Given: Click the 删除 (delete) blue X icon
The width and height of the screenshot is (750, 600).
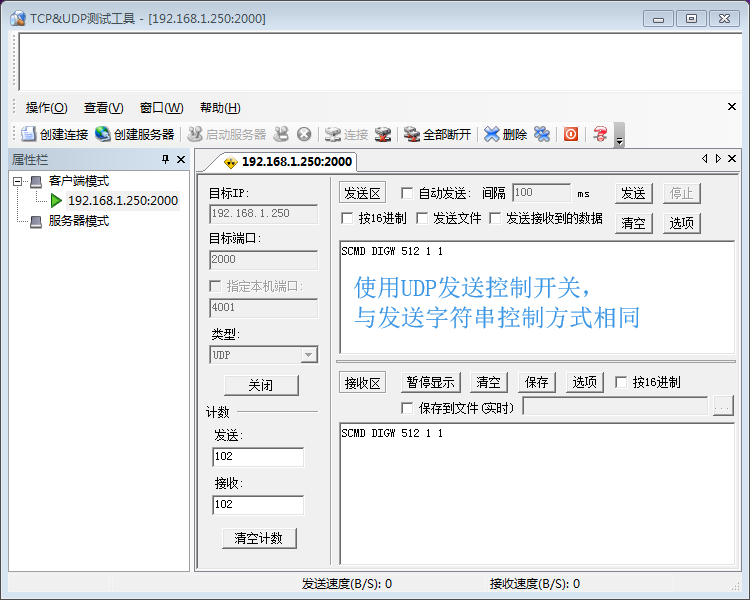Looking at the screenshot, I should click(x=491, y=134).
